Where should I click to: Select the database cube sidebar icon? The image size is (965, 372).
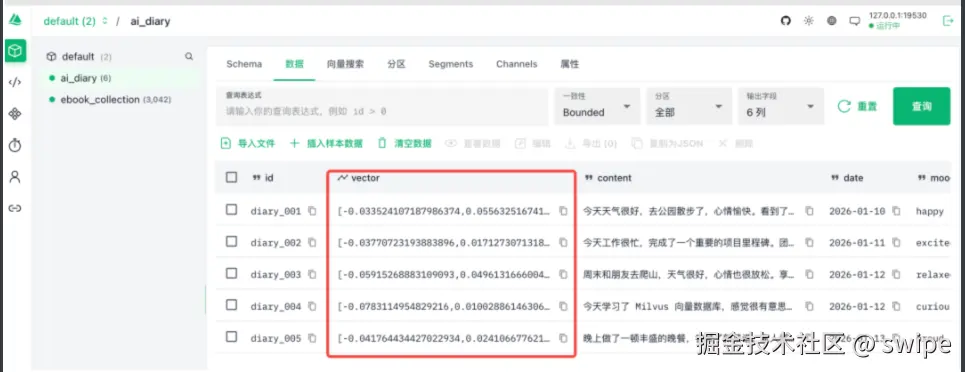15,51
